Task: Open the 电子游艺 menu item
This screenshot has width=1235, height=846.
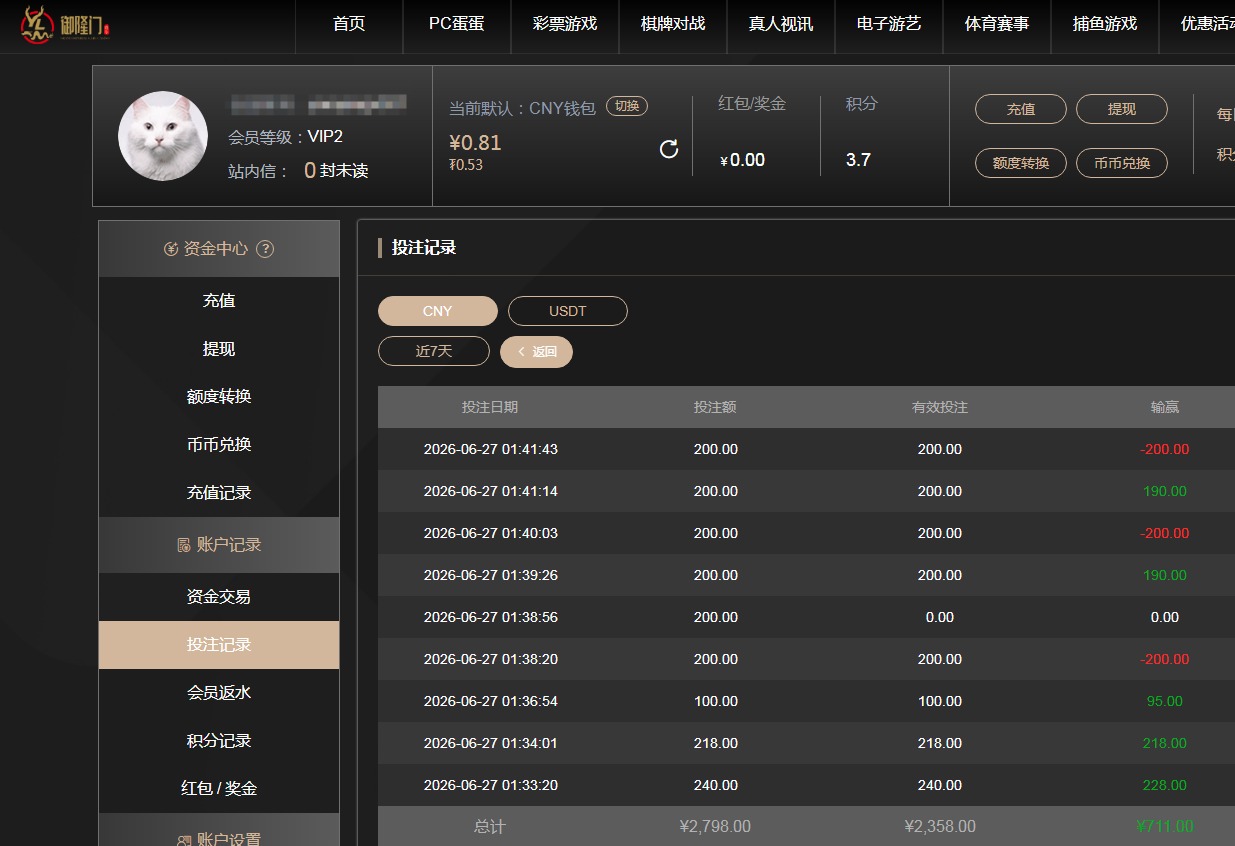Action: pyautogui.click(x=889, y=24)
